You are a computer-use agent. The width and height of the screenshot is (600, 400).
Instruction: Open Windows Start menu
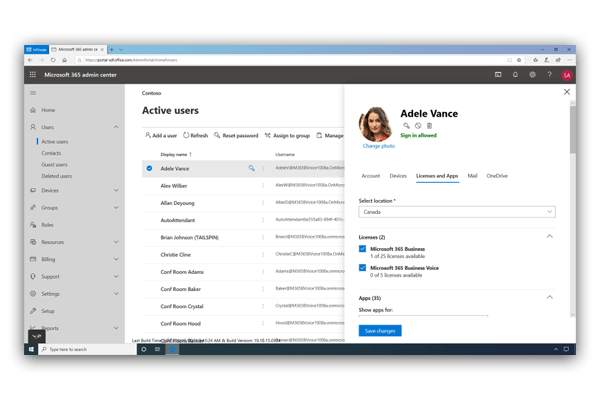coord(31,349)
